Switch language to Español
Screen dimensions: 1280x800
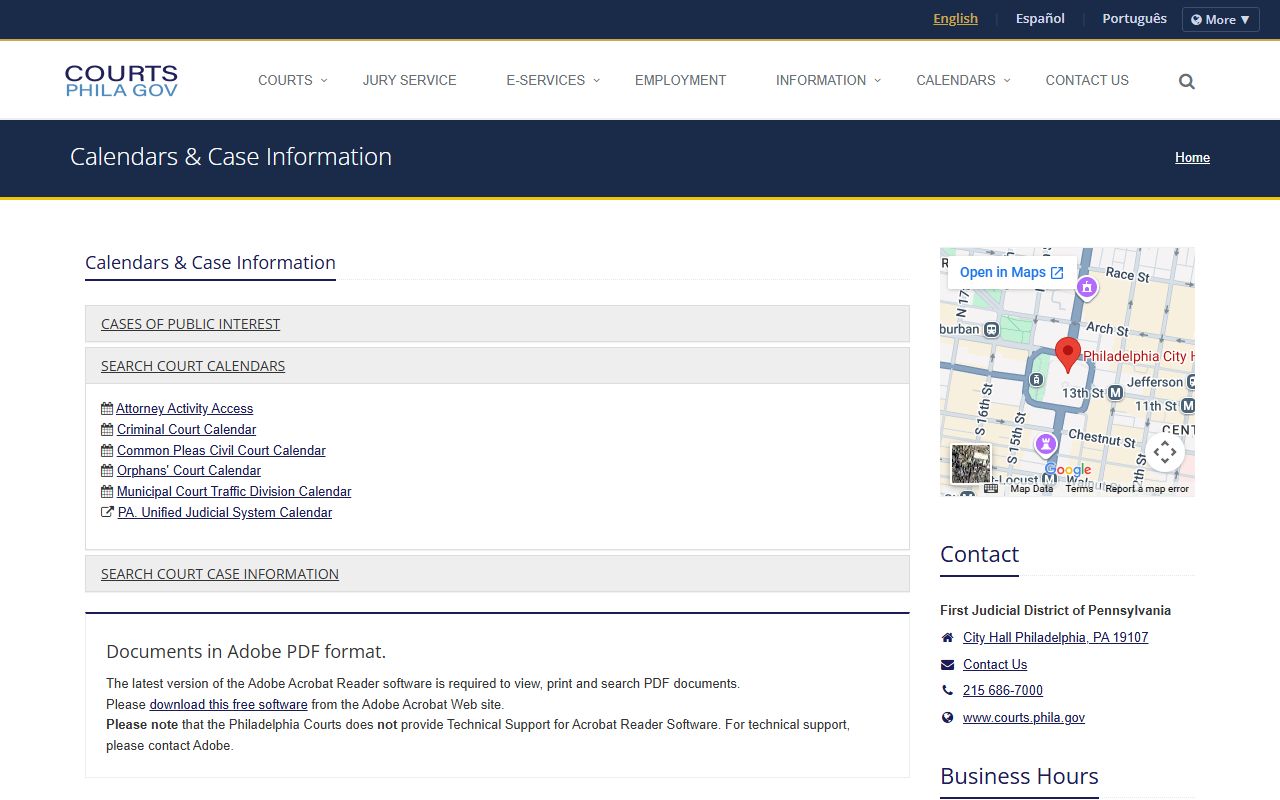tap(1040, 19)
